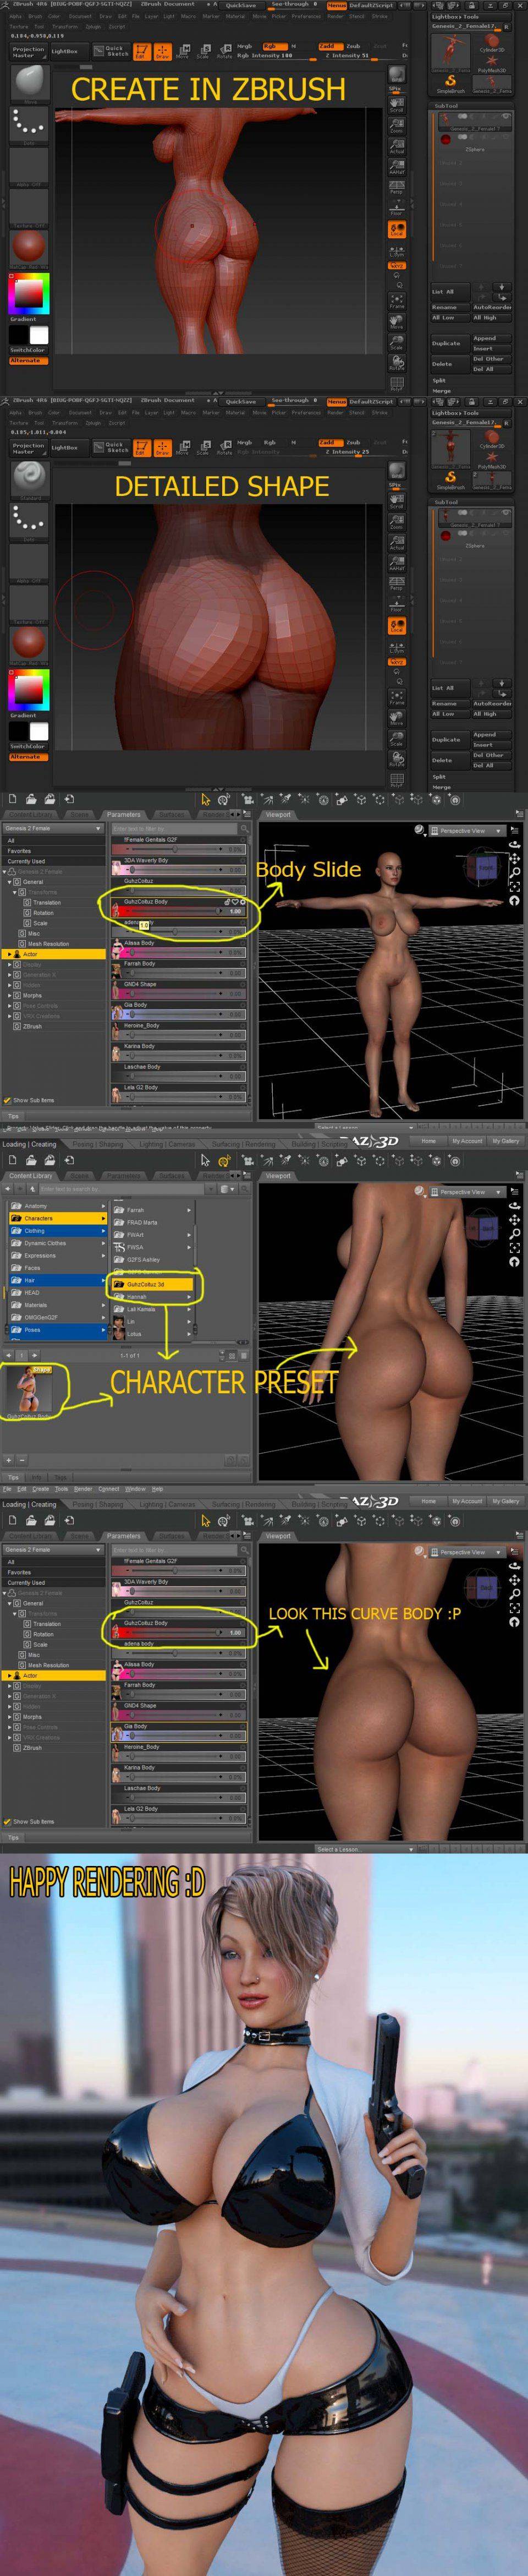Click the filter text field in Body Slide panel
This screenshot has width=528, height=2576.
click(174, 829)
